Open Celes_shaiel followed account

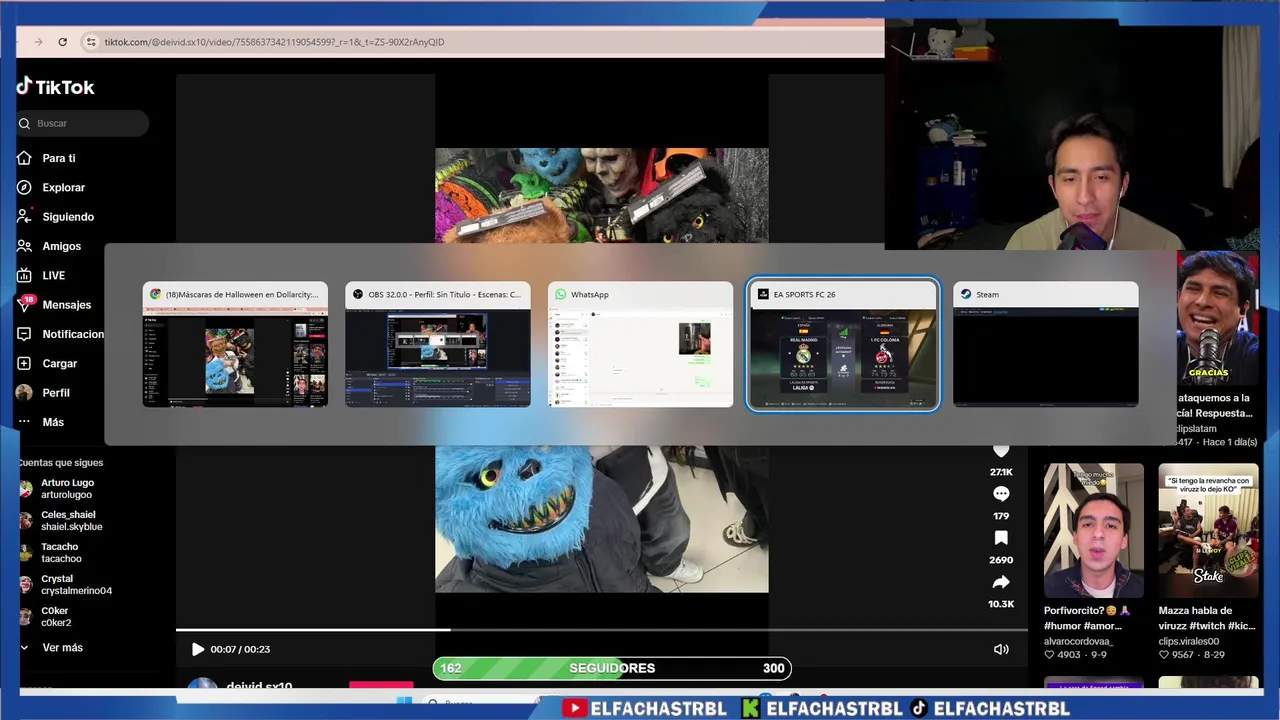(70, 521)
